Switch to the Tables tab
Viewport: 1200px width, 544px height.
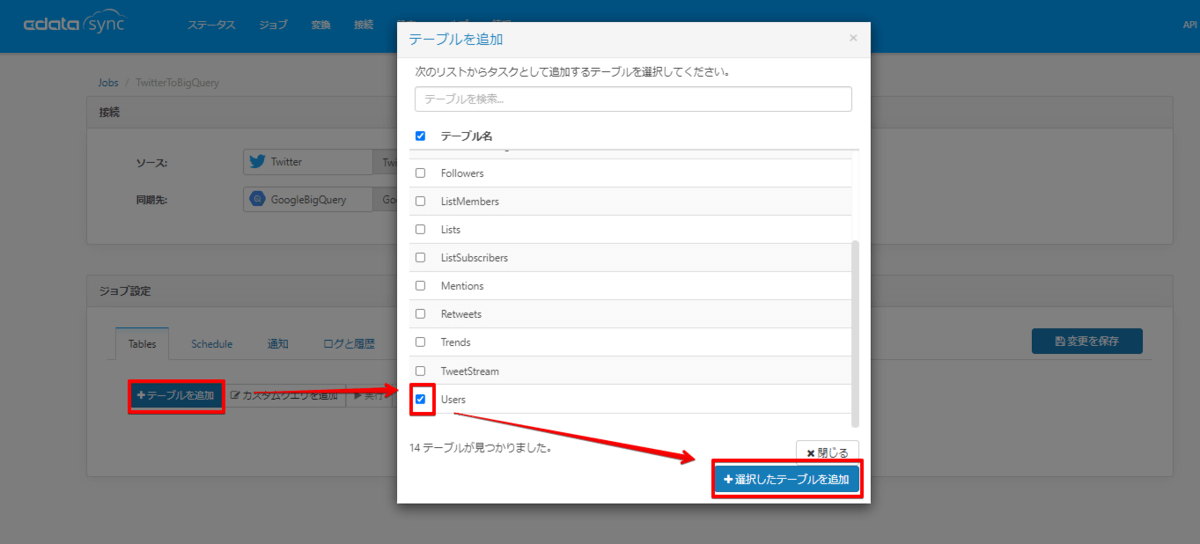[x=142, y=343]
